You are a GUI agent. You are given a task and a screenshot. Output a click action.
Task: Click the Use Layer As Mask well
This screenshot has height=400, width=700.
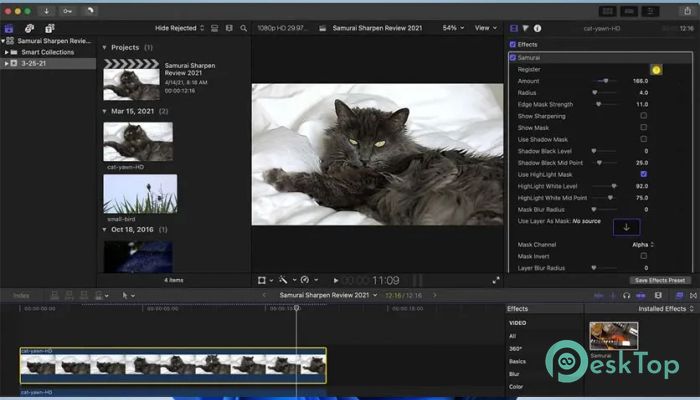point(626,227)
